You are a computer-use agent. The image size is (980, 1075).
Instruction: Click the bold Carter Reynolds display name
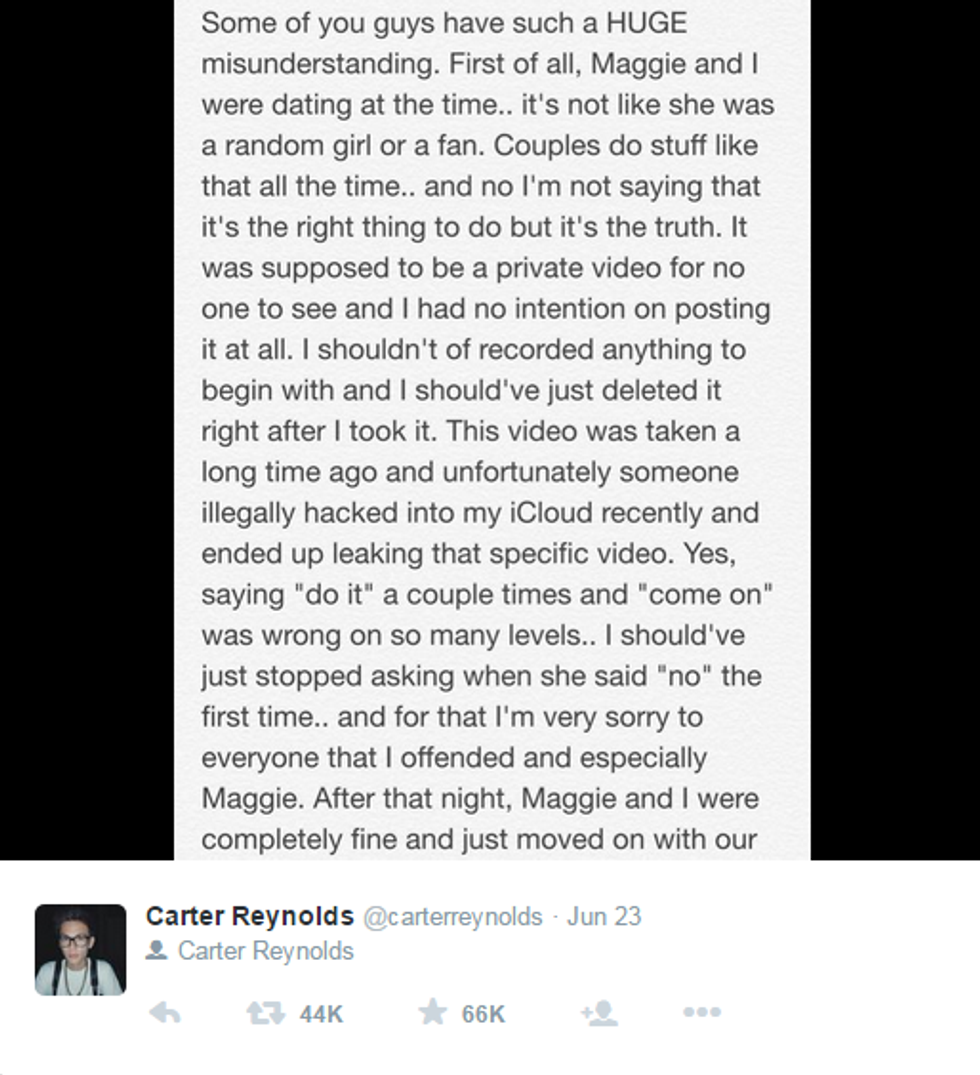[x=249, y=916]
